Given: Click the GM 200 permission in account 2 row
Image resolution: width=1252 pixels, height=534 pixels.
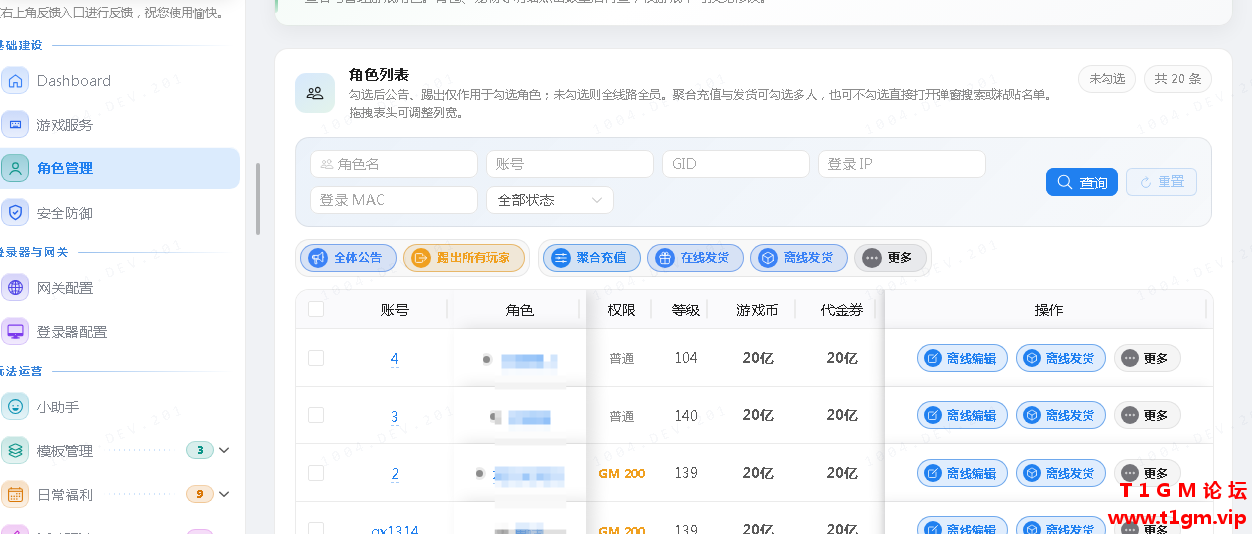Looking at the screenshot, I should point(621,473).
